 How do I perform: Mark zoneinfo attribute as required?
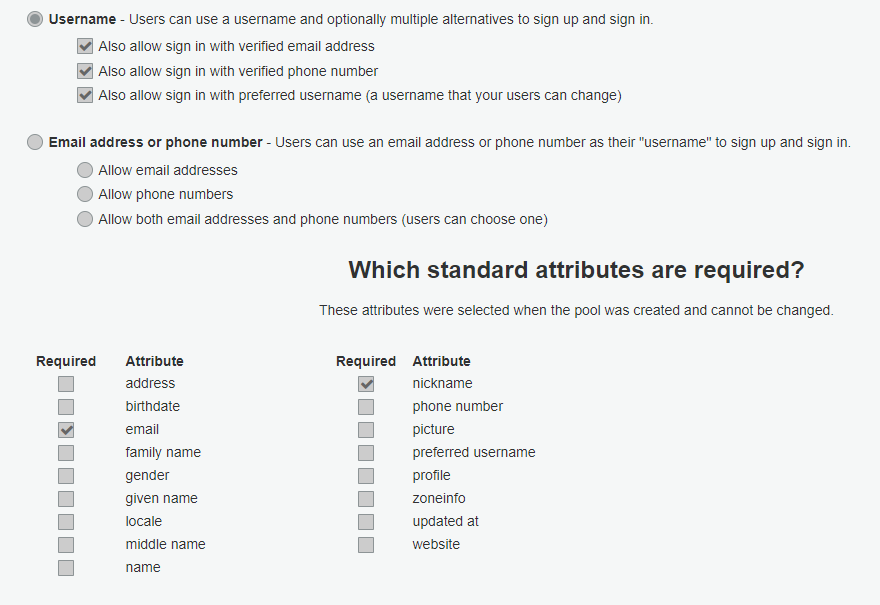coord(366,499)
